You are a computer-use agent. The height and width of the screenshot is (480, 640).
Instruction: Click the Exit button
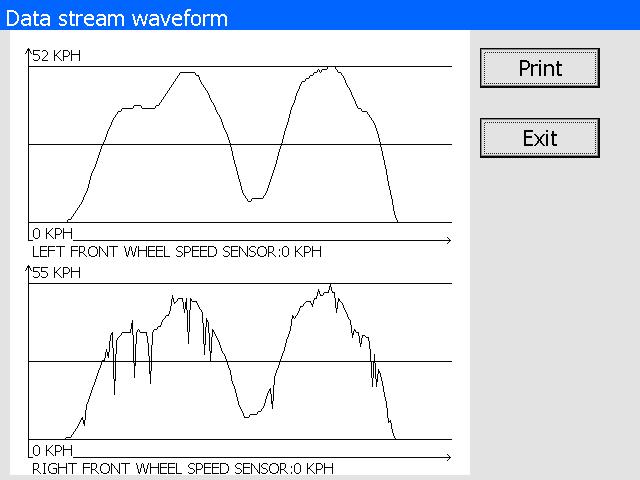540,138
